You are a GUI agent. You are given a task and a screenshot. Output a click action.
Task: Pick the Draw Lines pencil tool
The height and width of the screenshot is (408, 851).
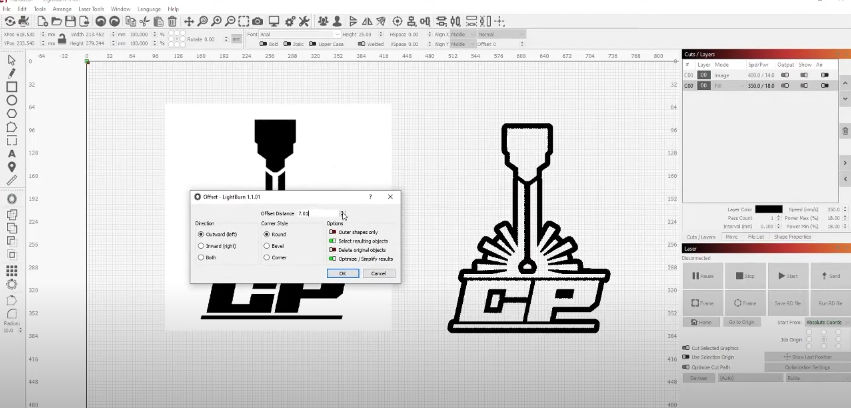(x=11, y=73)
